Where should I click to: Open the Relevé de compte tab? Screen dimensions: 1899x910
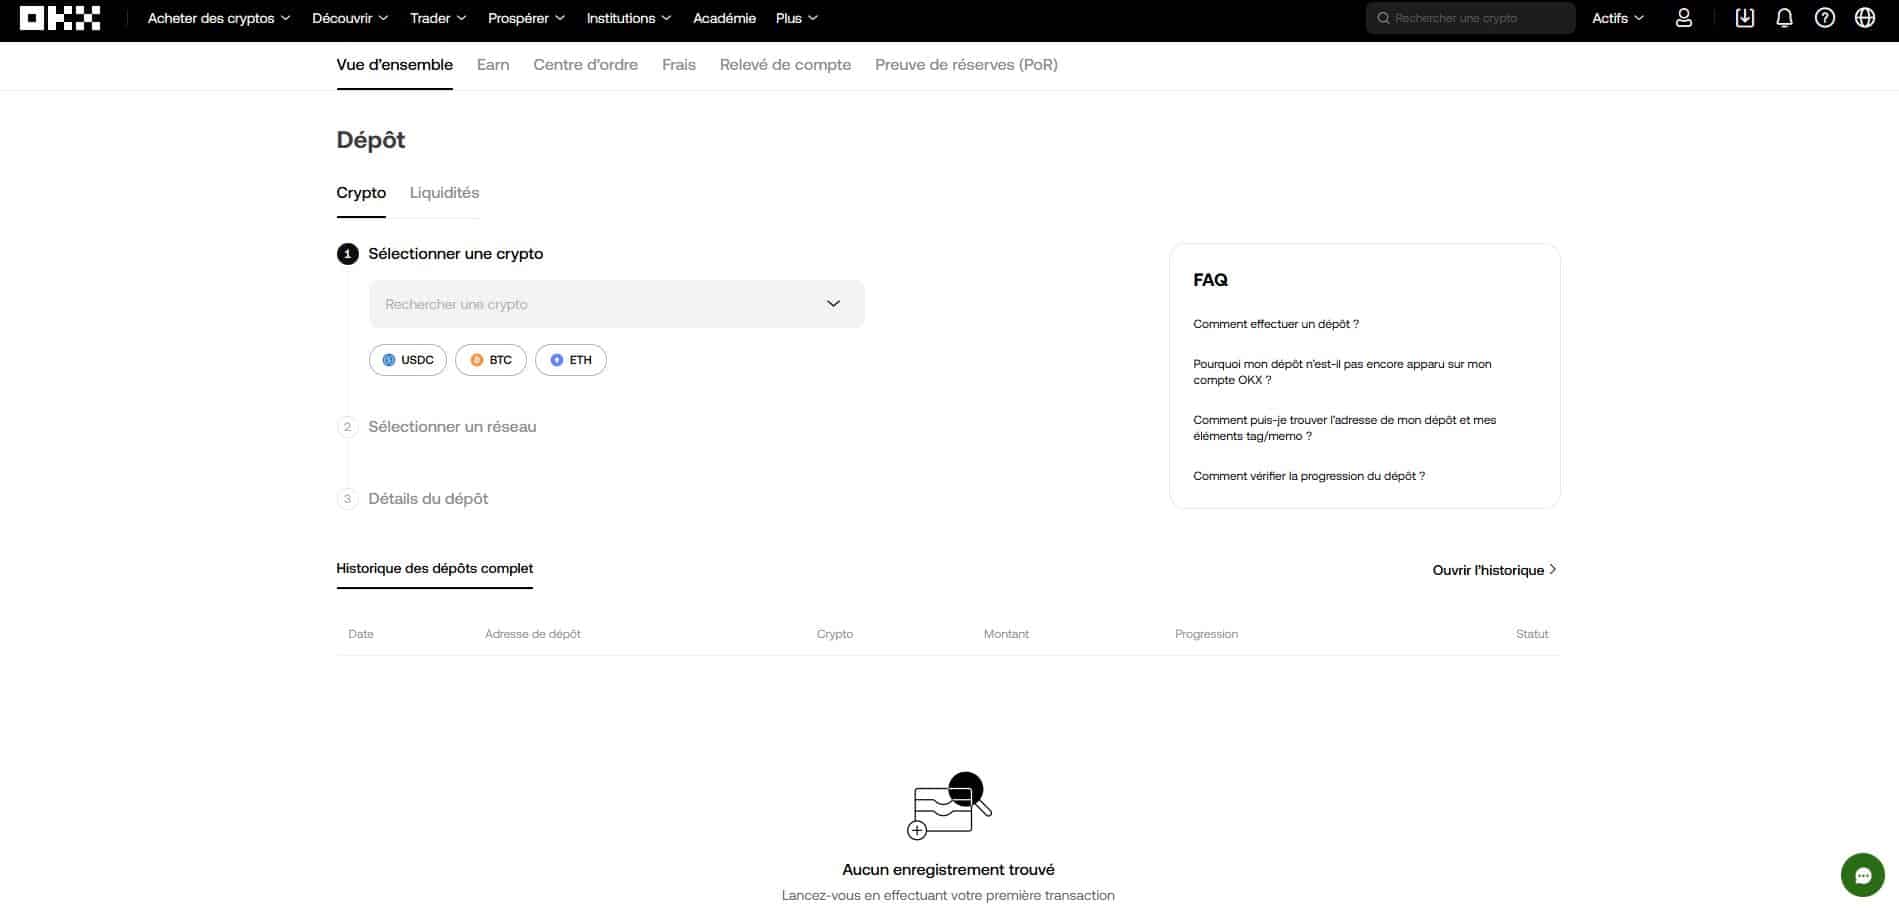tap(785, 65)
